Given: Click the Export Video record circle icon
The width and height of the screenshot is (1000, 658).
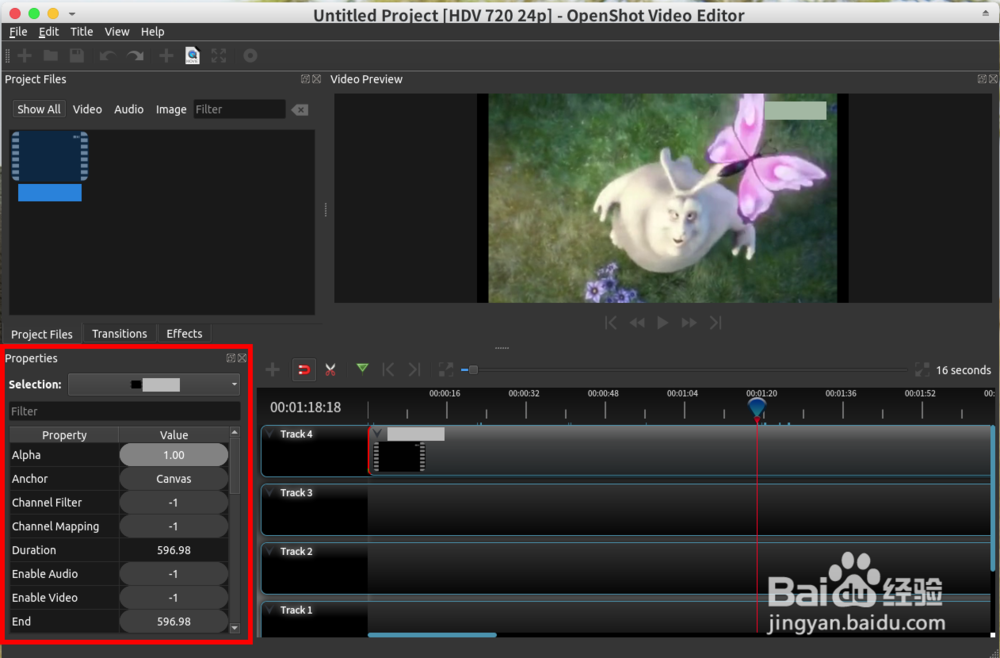Looking at the screenshot, I should 251,55.
